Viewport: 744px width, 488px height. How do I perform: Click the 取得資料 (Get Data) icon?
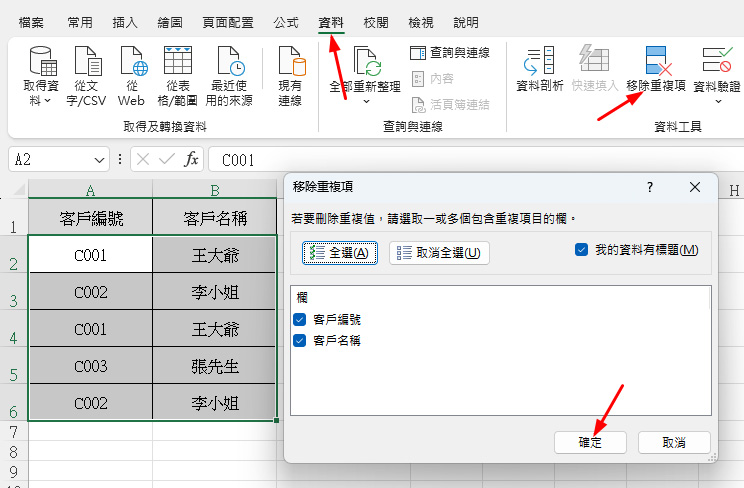click(x=43, y=61)
